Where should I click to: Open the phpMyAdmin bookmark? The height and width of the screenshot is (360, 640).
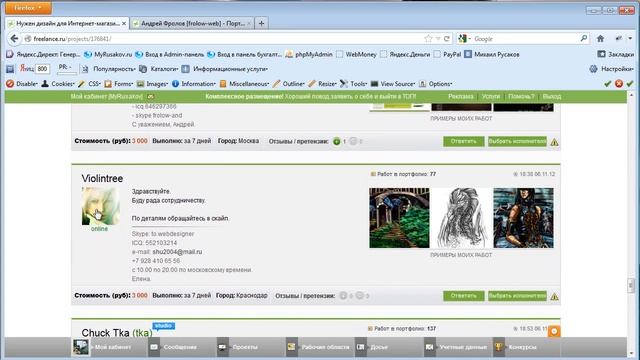(309, 54)
